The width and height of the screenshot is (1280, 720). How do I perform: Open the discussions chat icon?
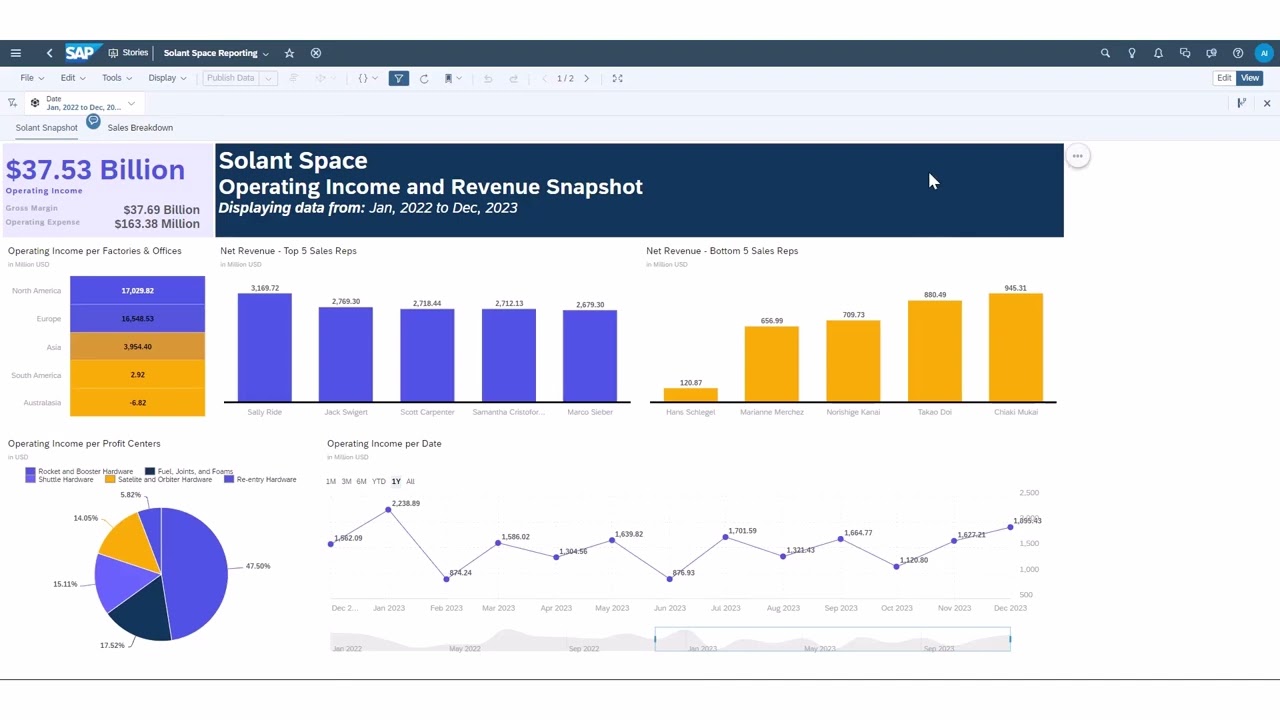coord(1185,53)
